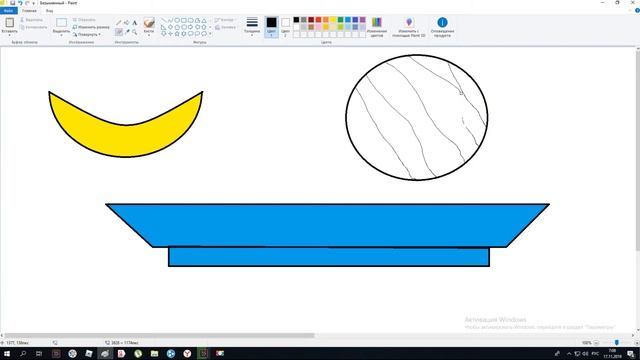Open the Edit colors palette
The height and width of the screenshot is (360, 640).
coord(376,27)
